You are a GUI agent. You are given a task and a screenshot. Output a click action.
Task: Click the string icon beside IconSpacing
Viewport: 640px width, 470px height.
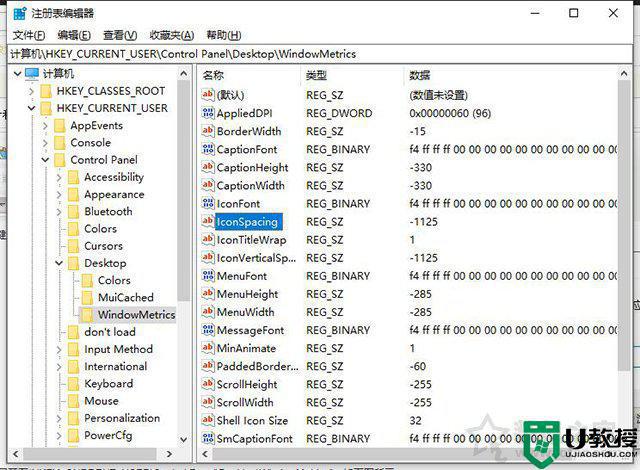coord(208,222)
